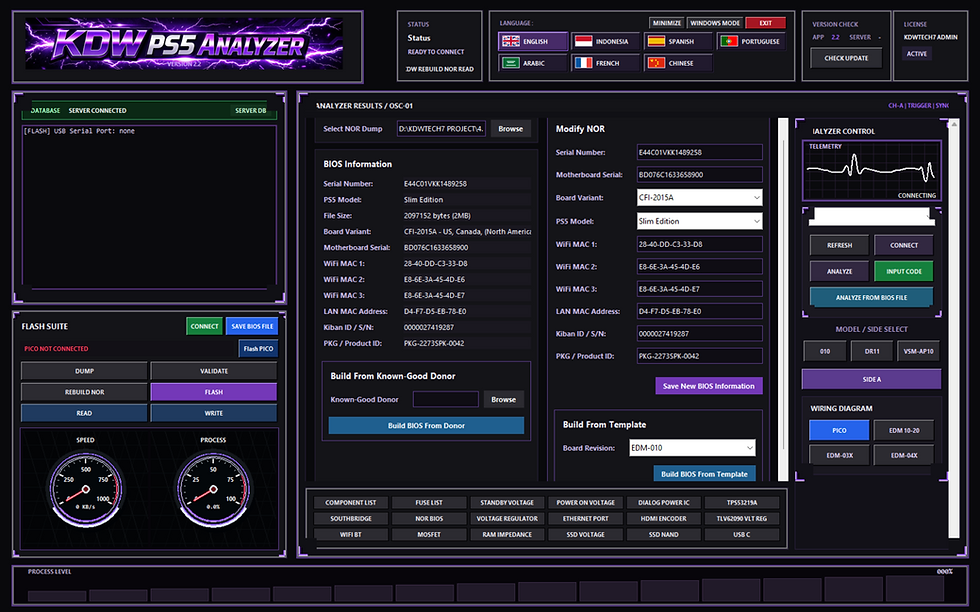980x612 pixels.
Task: Open the port dropdown above Refresh
Action: 871,216
